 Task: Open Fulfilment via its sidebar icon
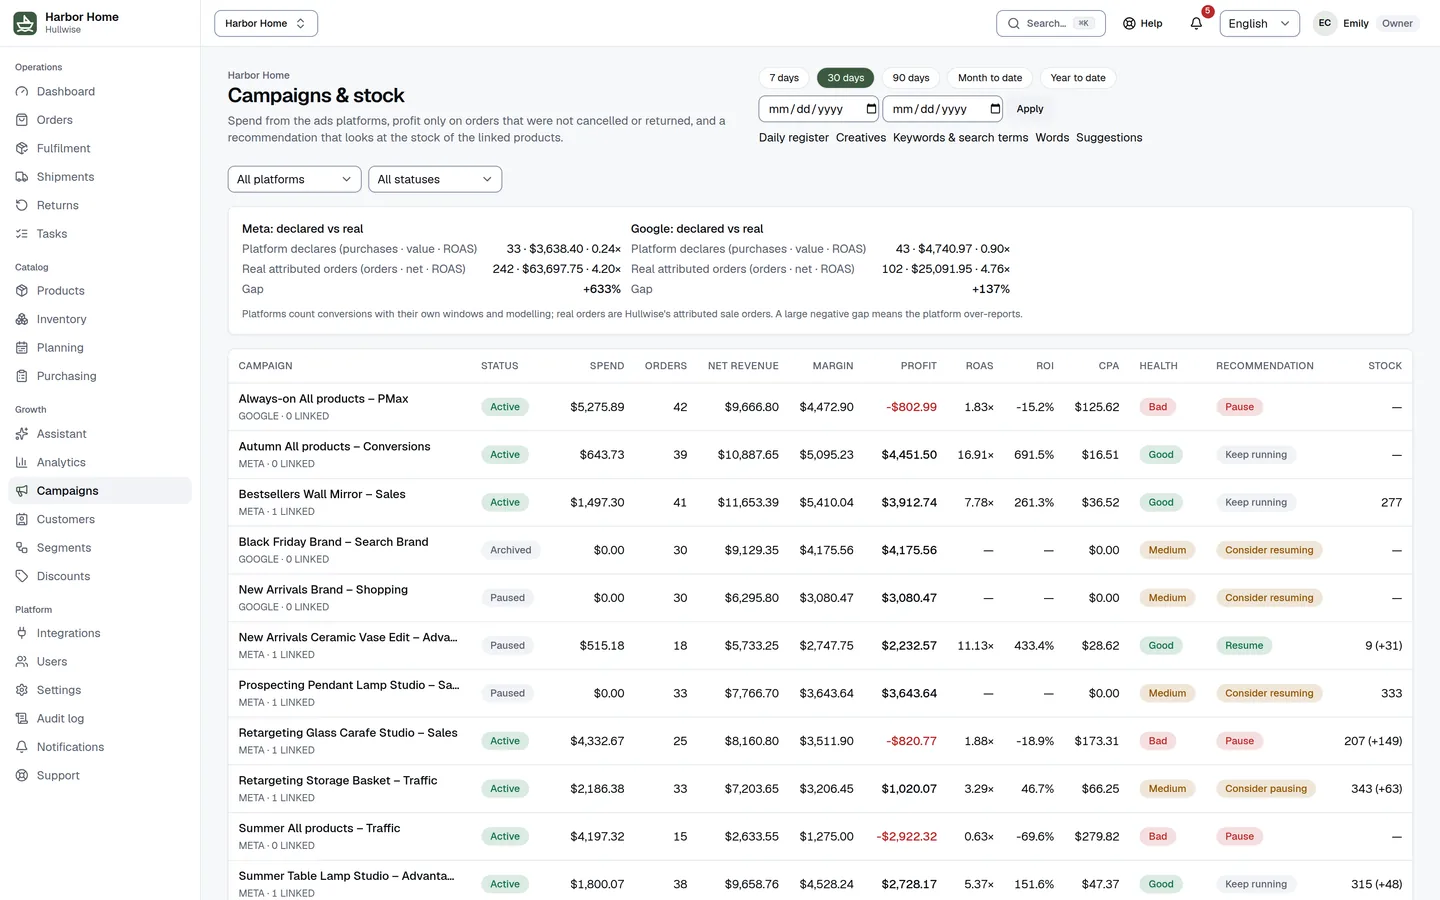[x=22, y=149]
